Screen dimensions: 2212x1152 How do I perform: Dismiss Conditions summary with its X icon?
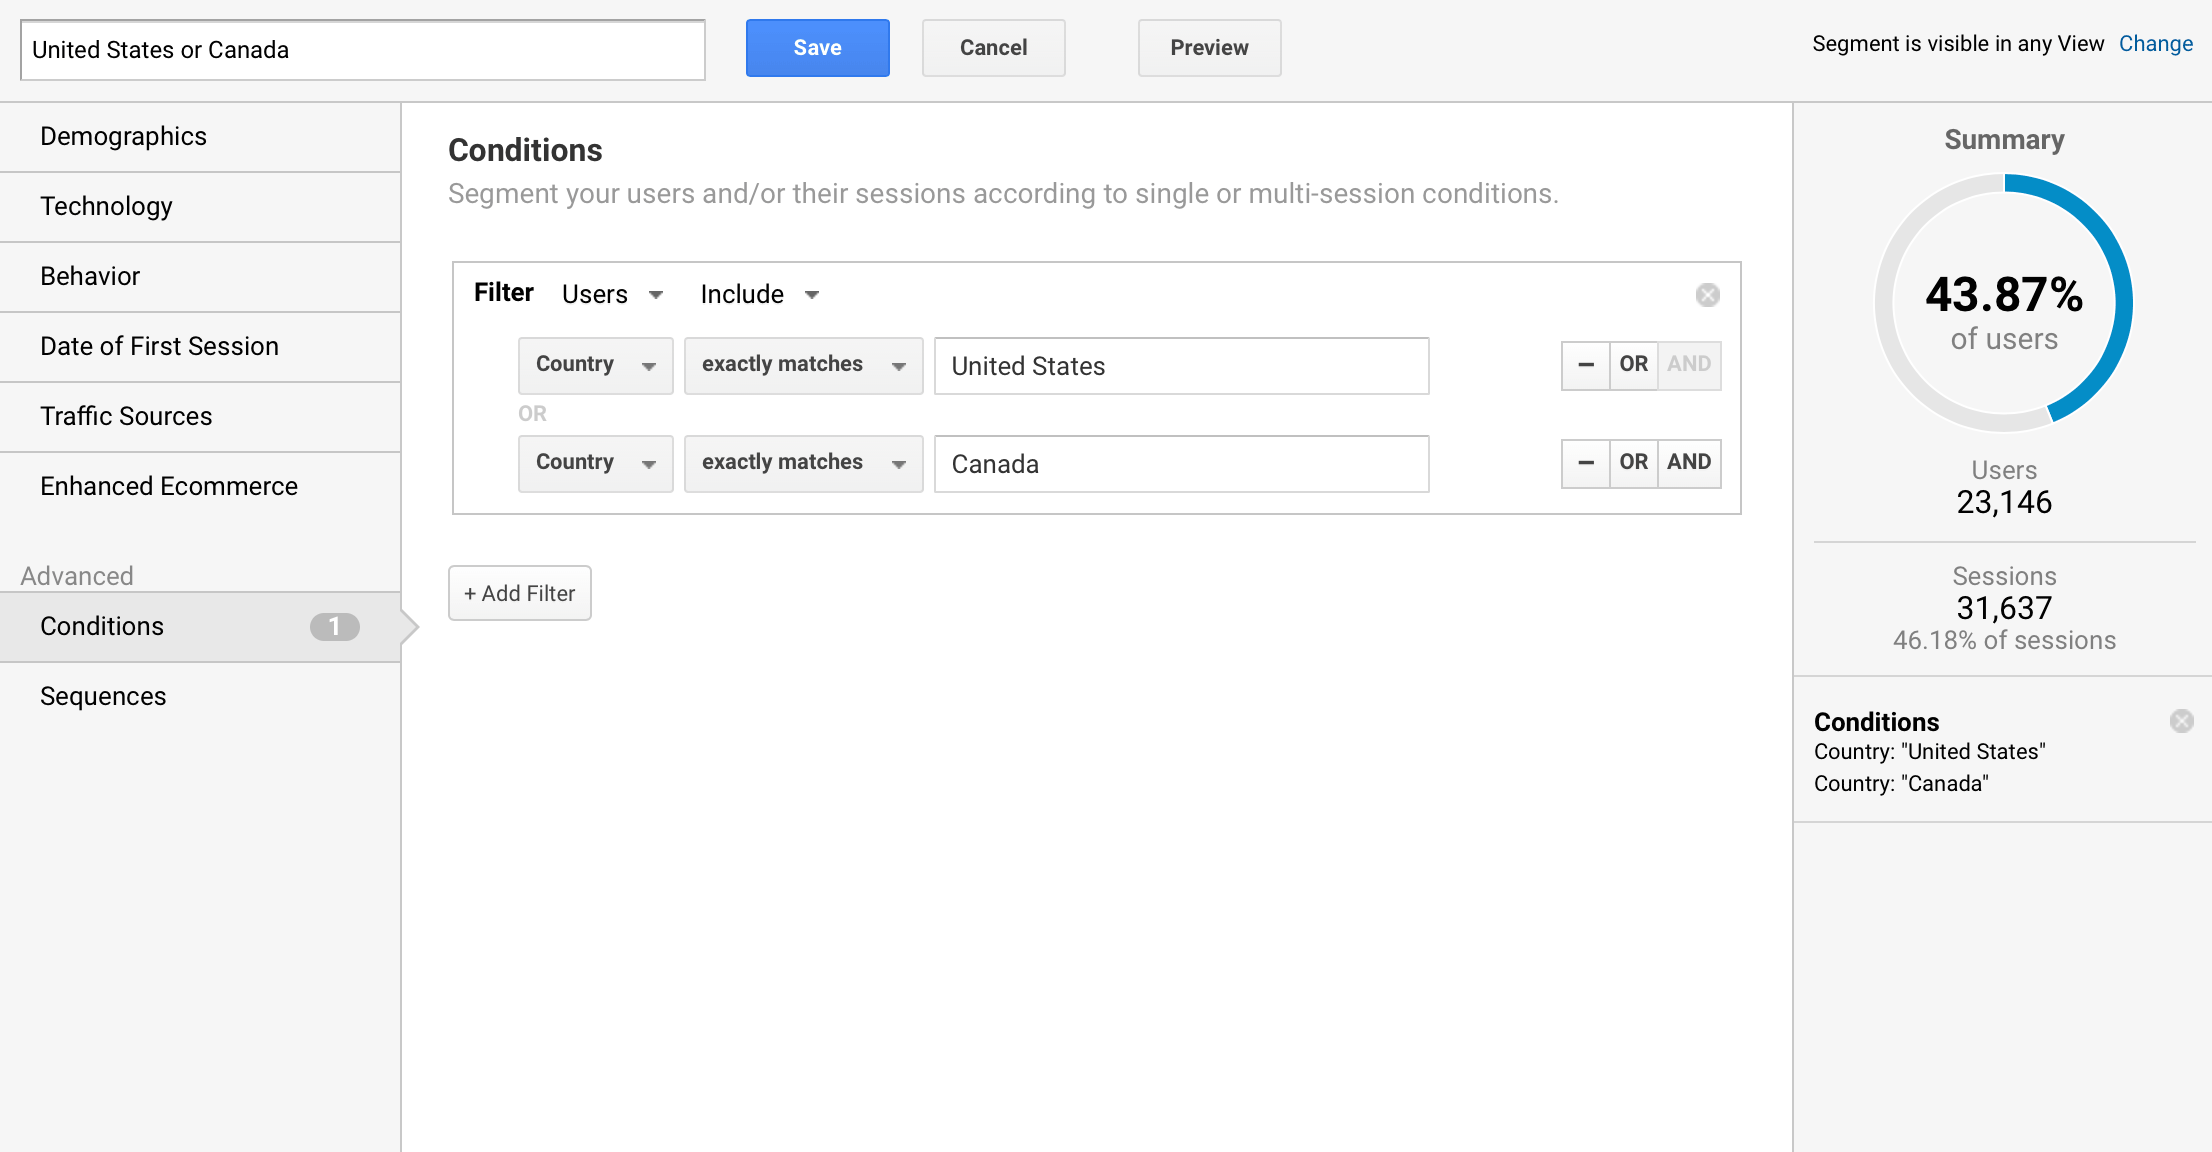pos(2181,721)
